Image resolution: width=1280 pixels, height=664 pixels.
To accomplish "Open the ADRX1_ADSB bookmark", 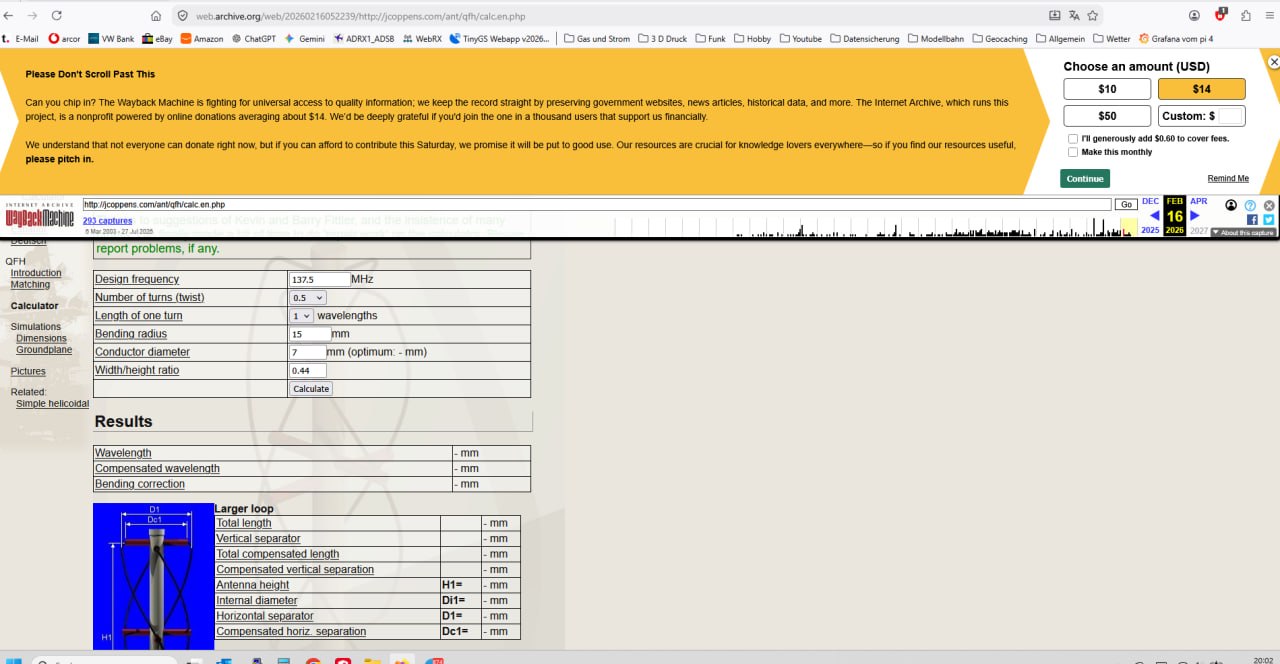I will tap(364, 39).
